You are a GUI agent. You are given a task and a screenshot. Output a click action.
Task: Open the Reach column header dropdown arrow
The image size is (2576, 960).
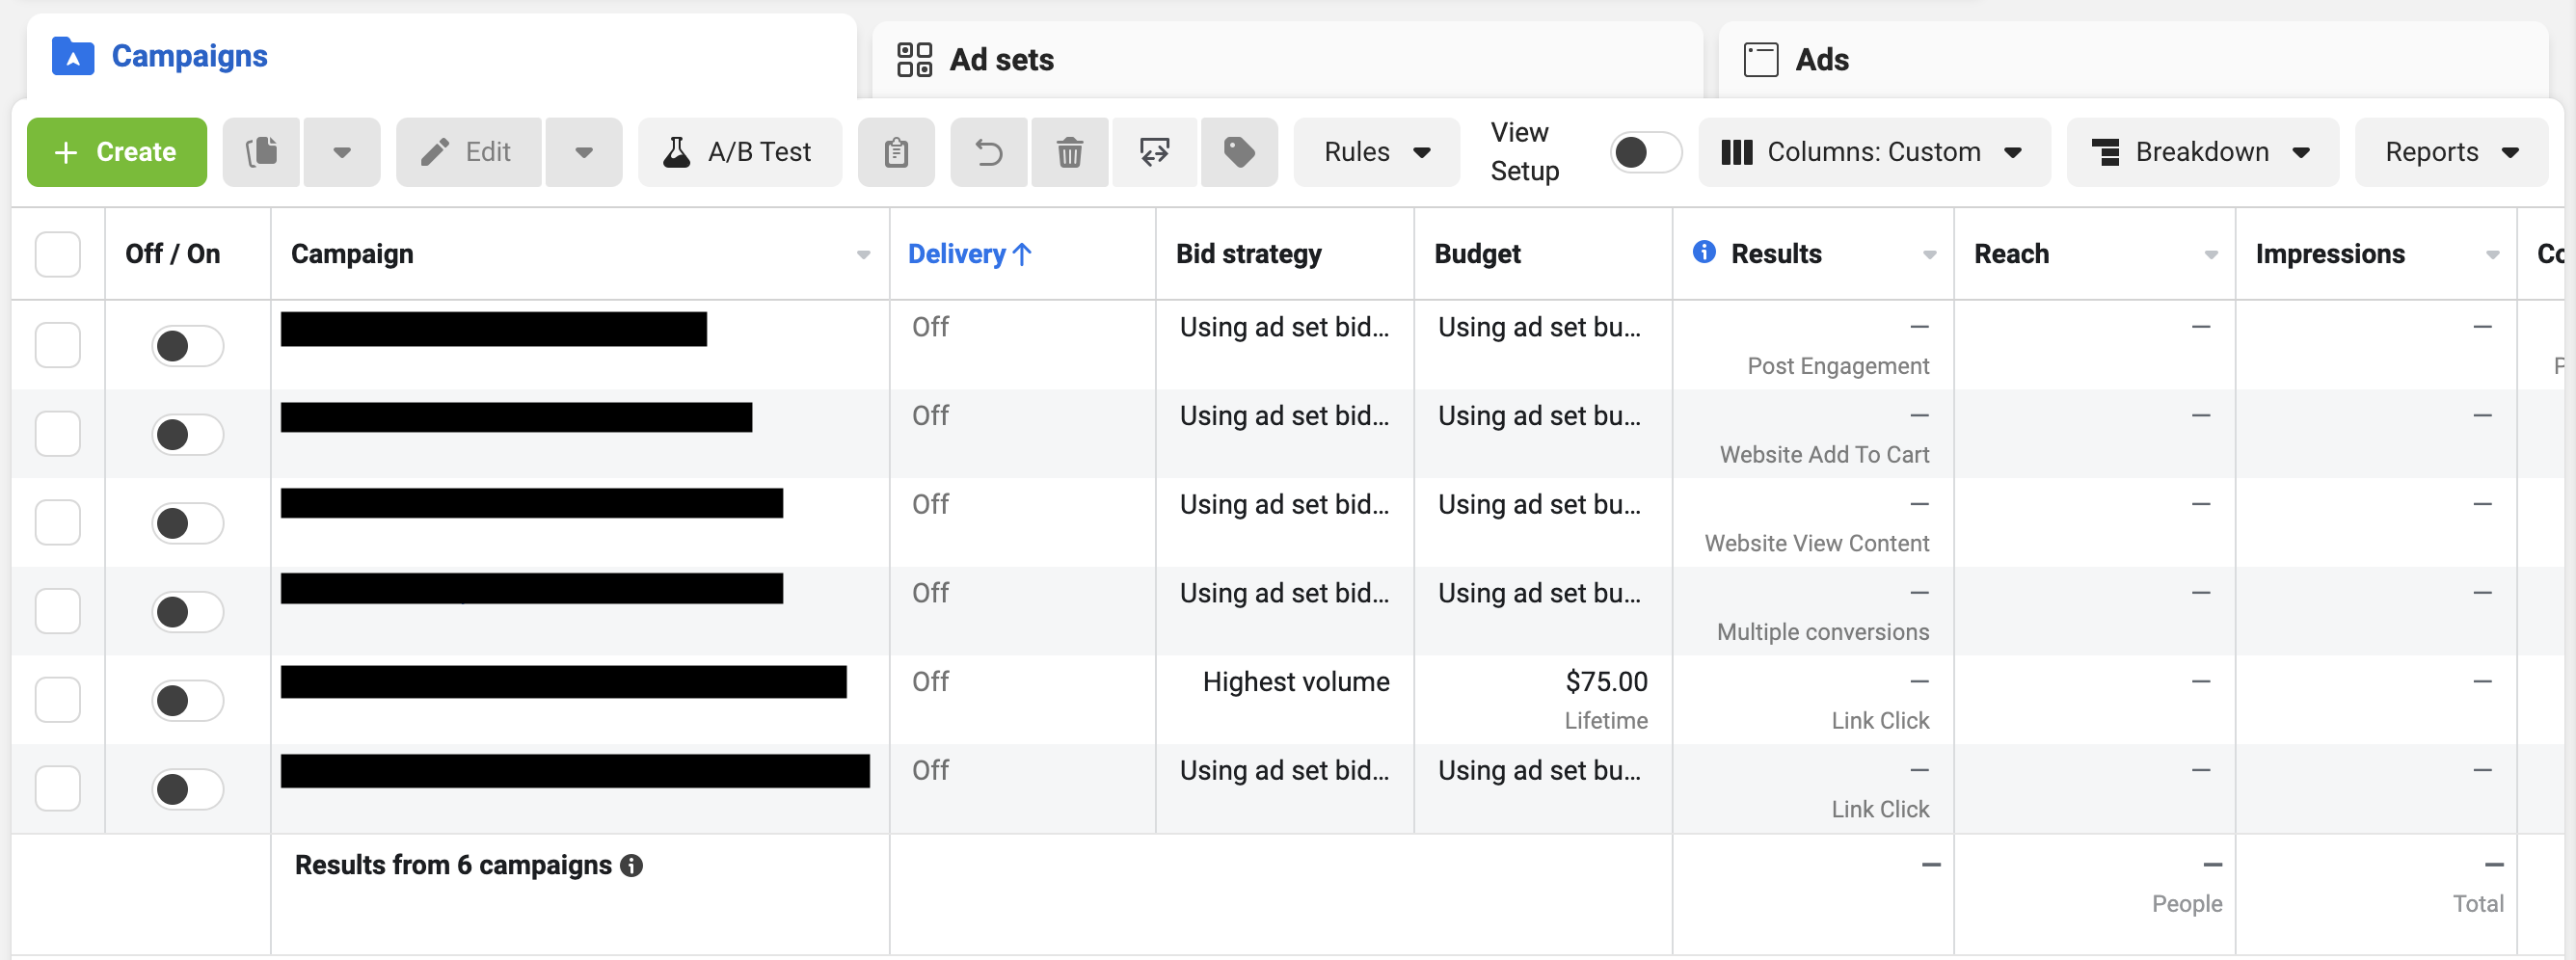[x=2211, y=255]
